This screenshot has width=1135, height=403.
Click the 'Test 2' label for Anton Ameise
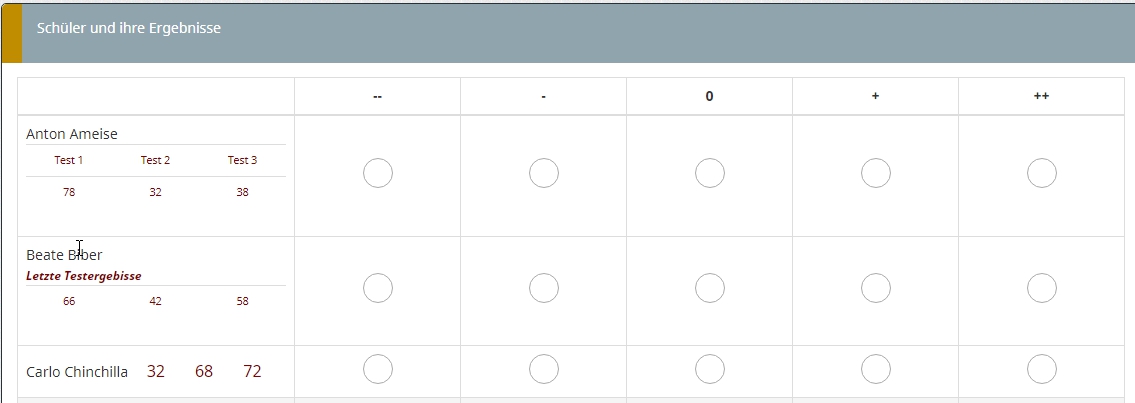coord(155,160)
